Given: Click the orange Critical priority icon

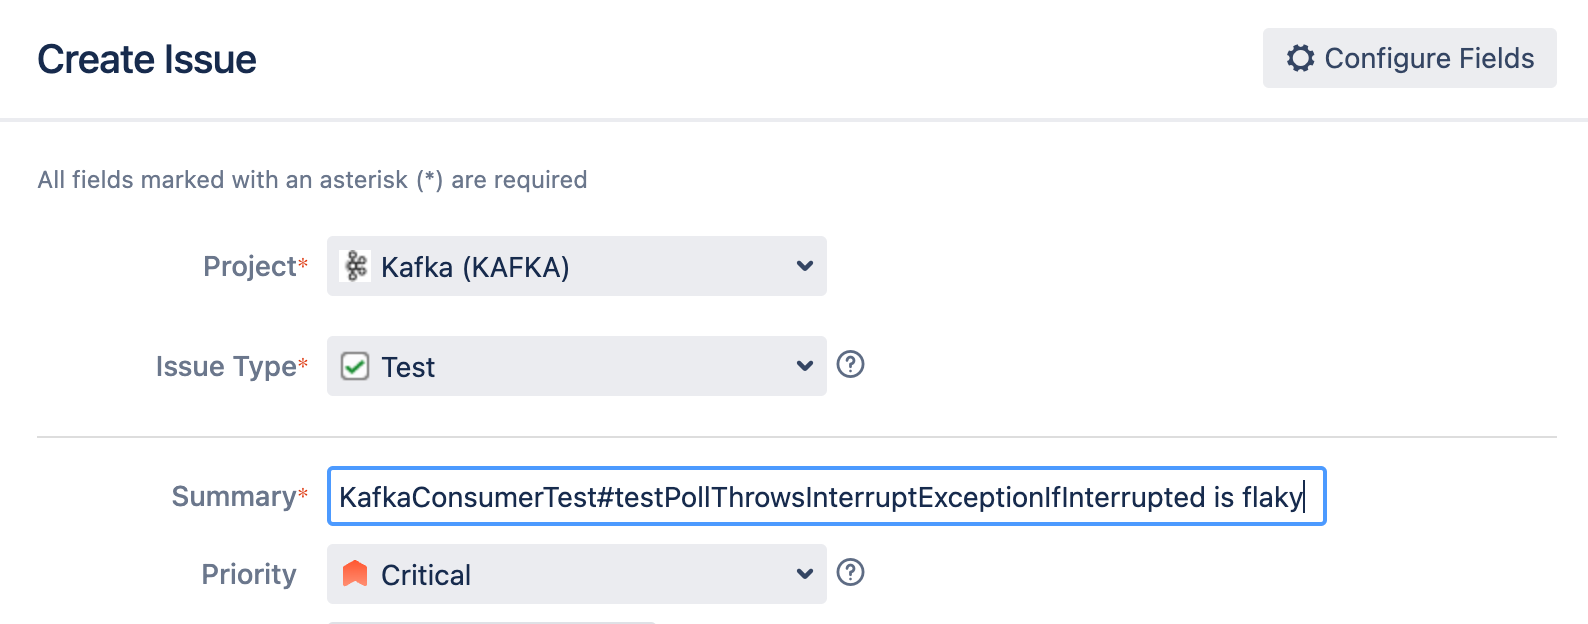Looking at the screenshot, I should pos(355,574).
